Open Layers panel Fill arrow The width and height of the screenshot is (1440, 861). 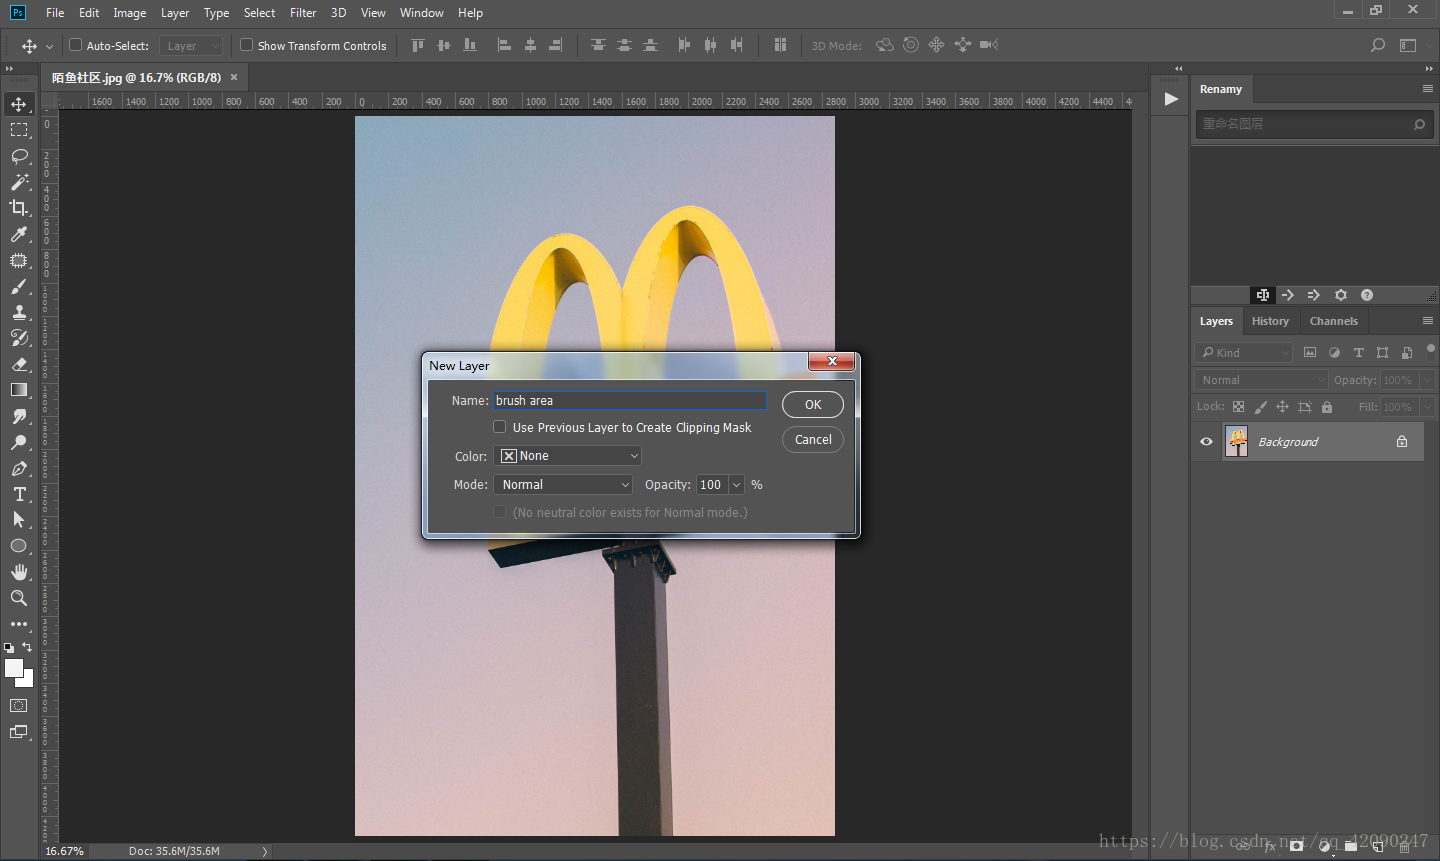pos(1427,407)
